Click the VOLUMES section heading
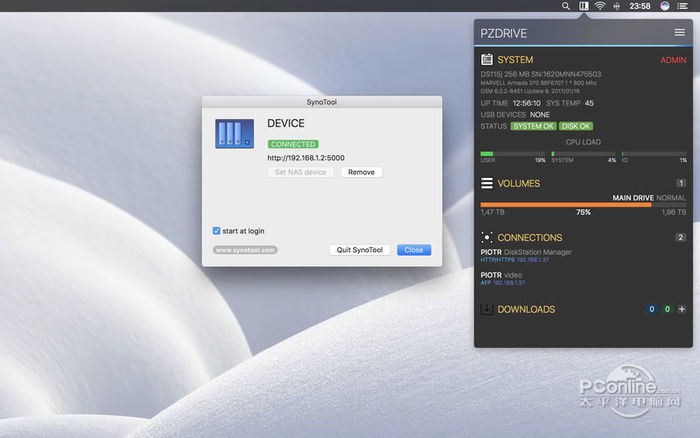Screen dimensions: 700x438 click(519, 184)
